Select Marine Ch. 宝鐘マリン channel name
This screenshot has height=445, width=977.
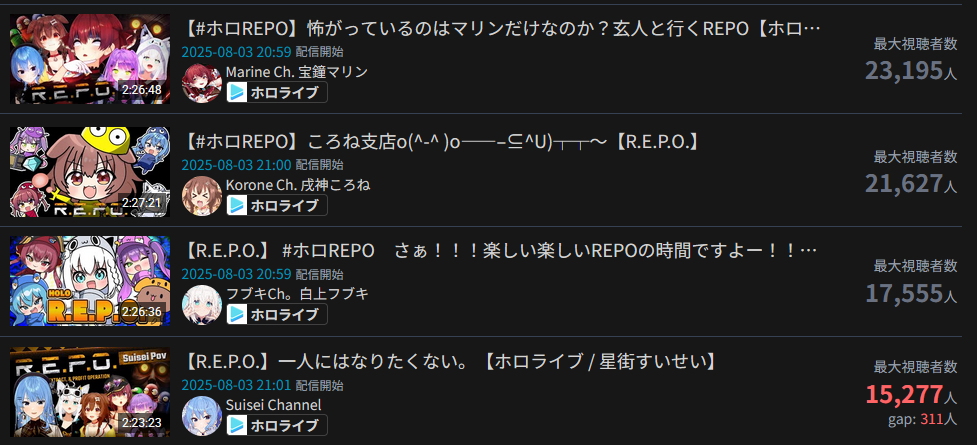297,72
